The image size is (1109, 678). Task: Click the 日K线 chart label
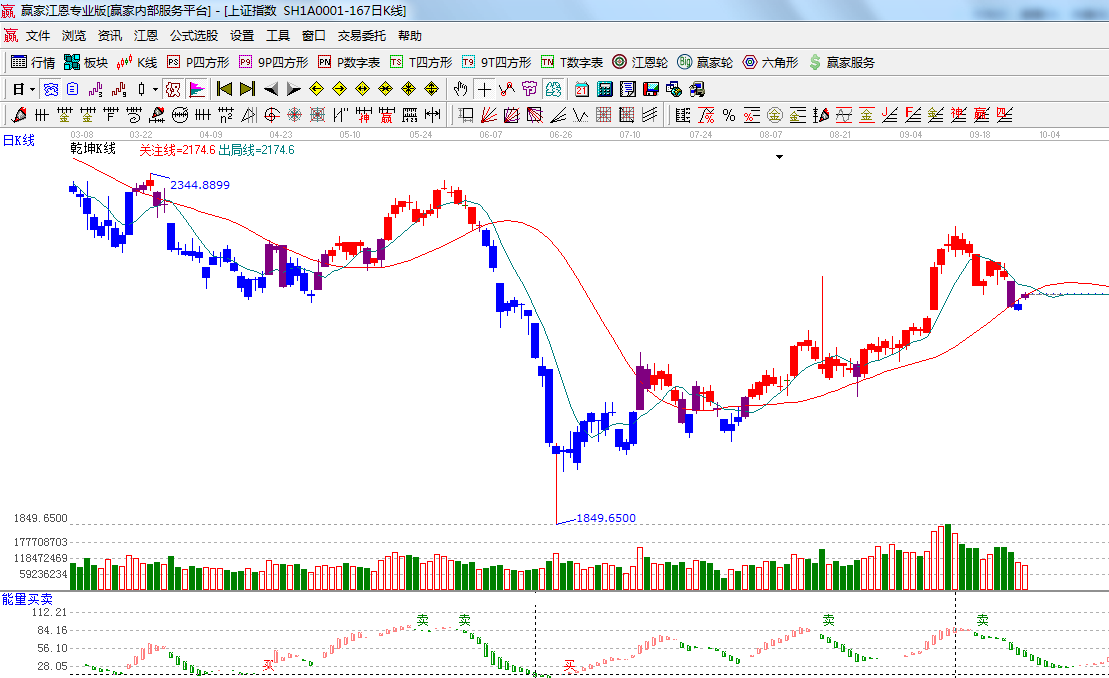18,140
